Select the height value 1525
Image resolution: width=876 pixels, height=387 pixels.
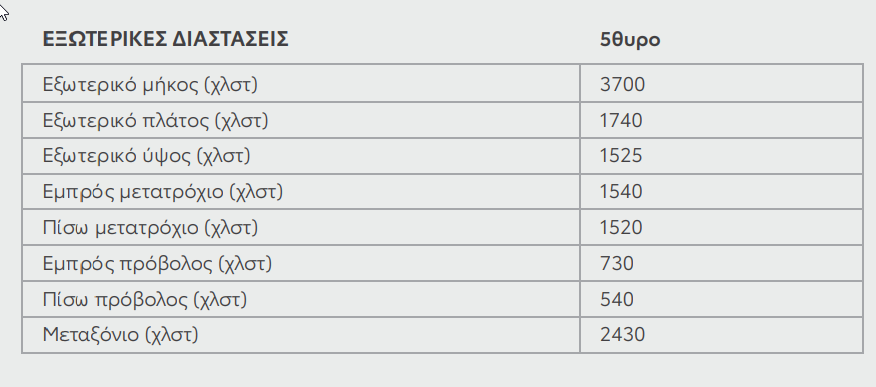(621, 156)
